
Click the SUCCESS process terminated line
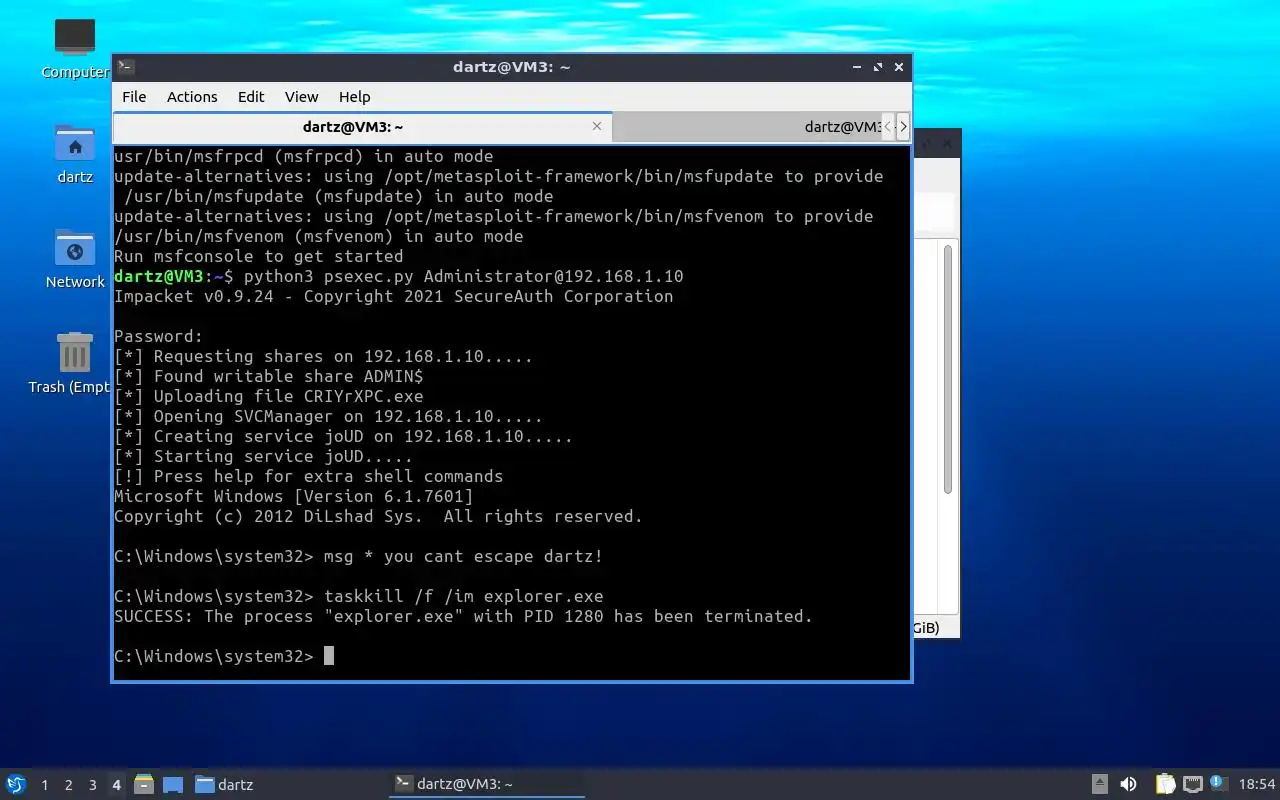[463, 616]
